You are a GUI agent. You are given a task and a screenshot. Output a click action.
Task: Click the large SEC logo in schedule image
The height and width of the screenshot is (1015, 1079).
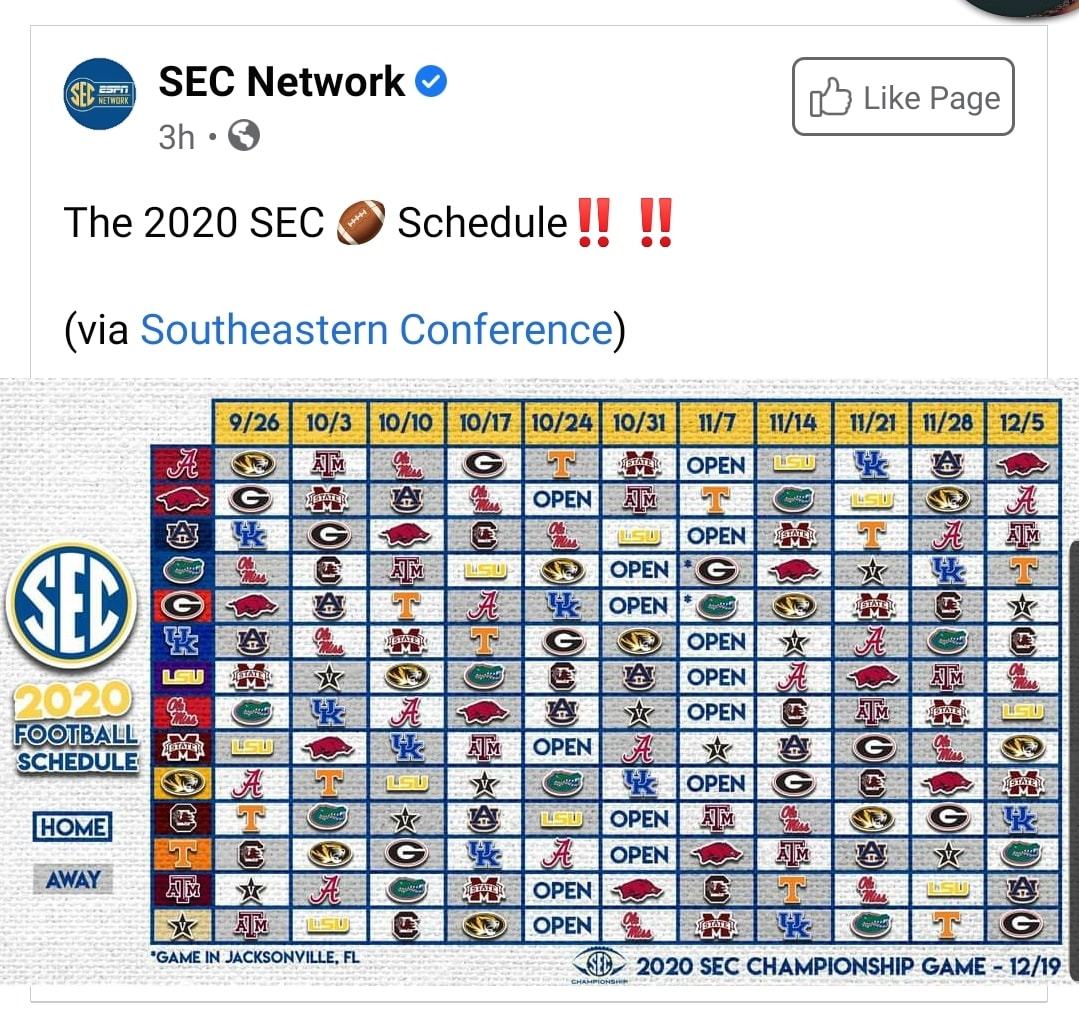click(x=72, y=606)
